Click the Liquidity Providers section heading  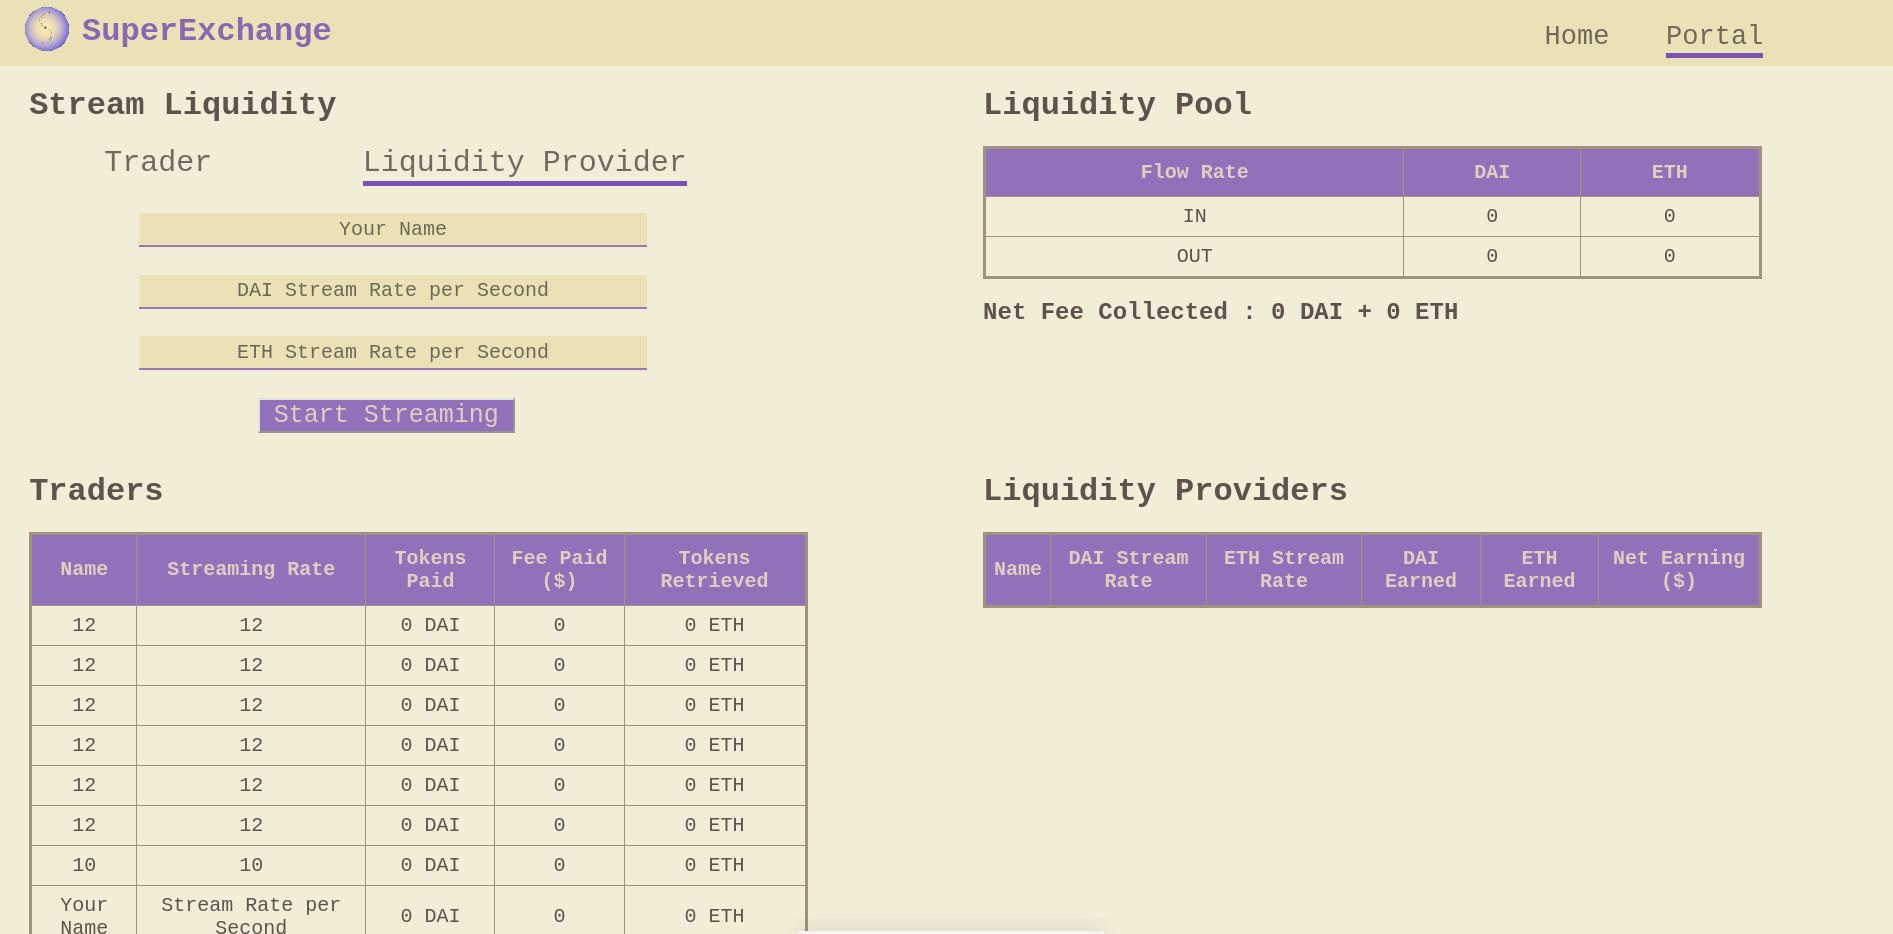[x=1165, y=490]
